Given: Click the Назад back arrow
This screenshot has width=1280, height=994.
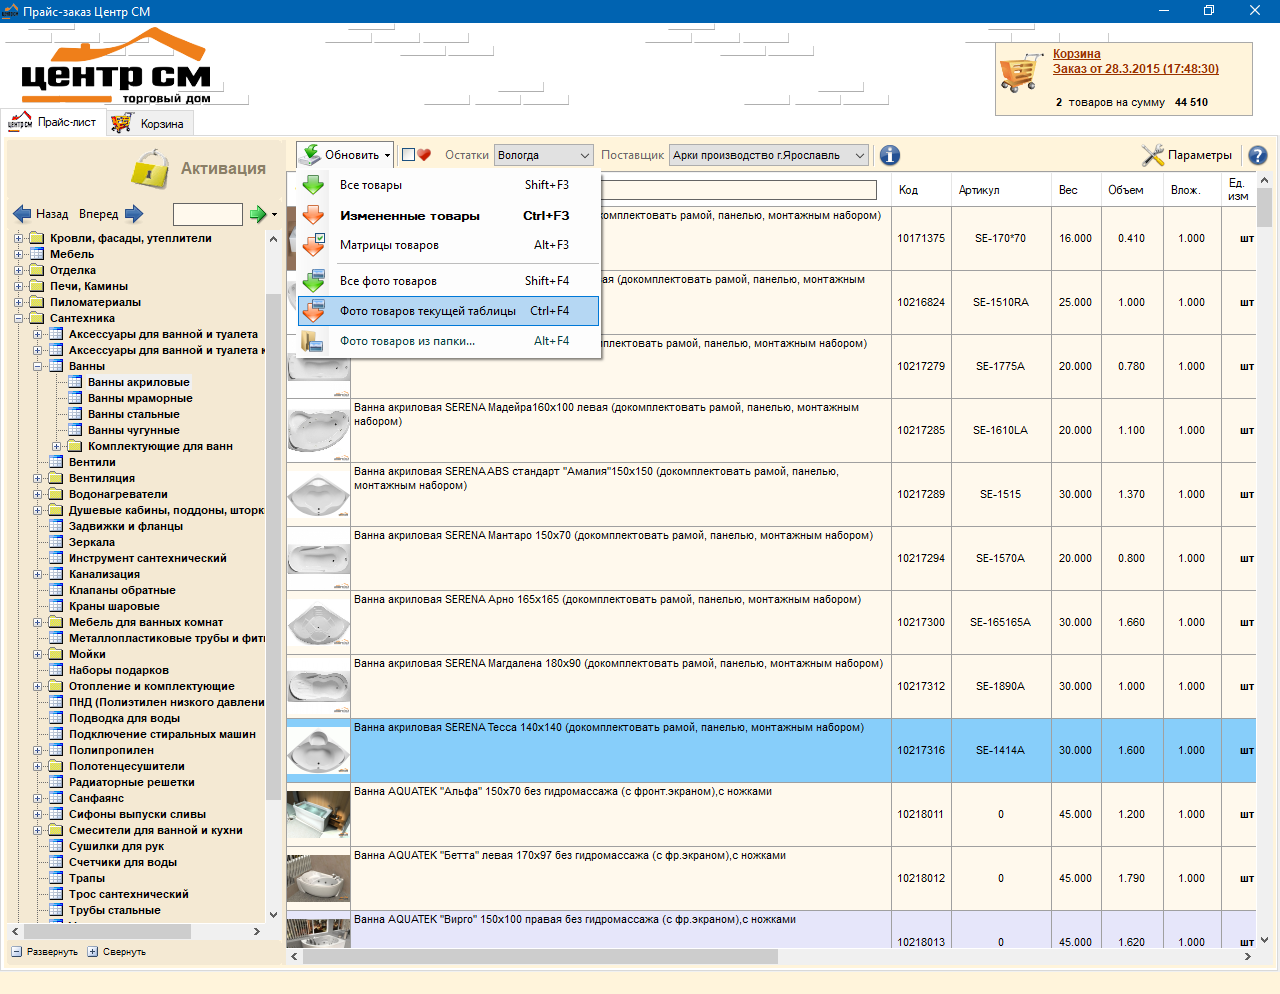Looking at the screenshot, I should click(22, 213).
